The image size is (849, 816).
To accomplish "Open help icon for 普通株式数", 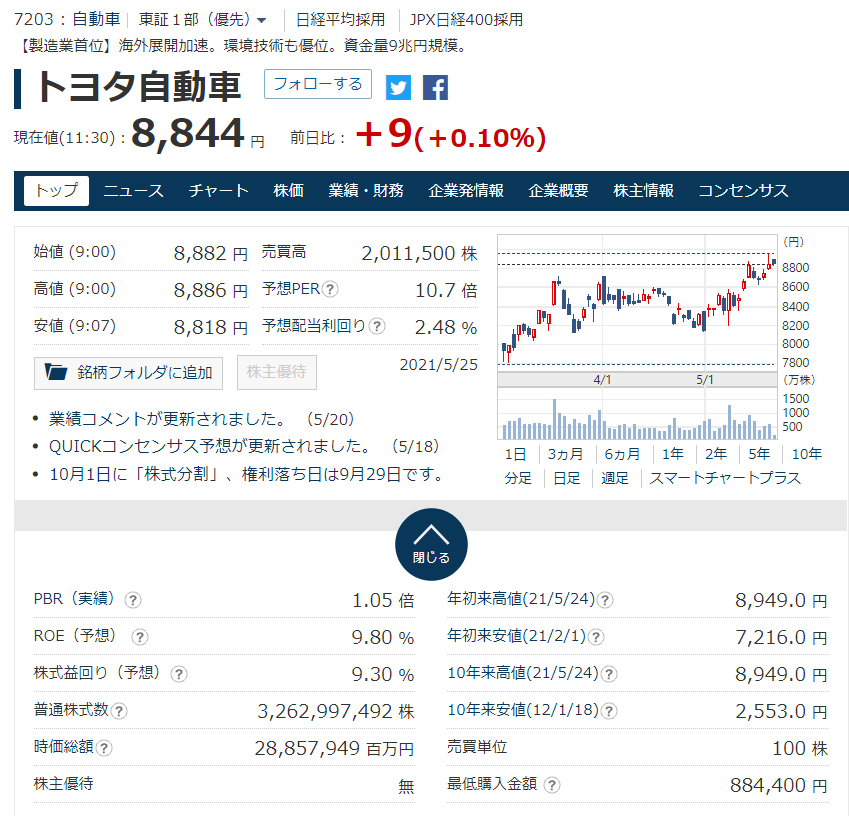I will tap(119, 710).
